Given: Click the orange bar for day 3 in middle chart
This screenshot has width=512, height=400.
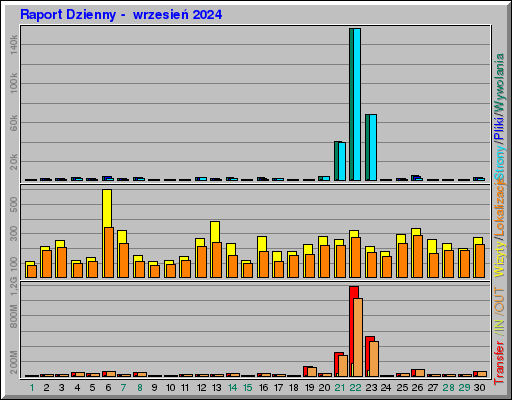Looking at the screenshot, I should pos(62,262).
